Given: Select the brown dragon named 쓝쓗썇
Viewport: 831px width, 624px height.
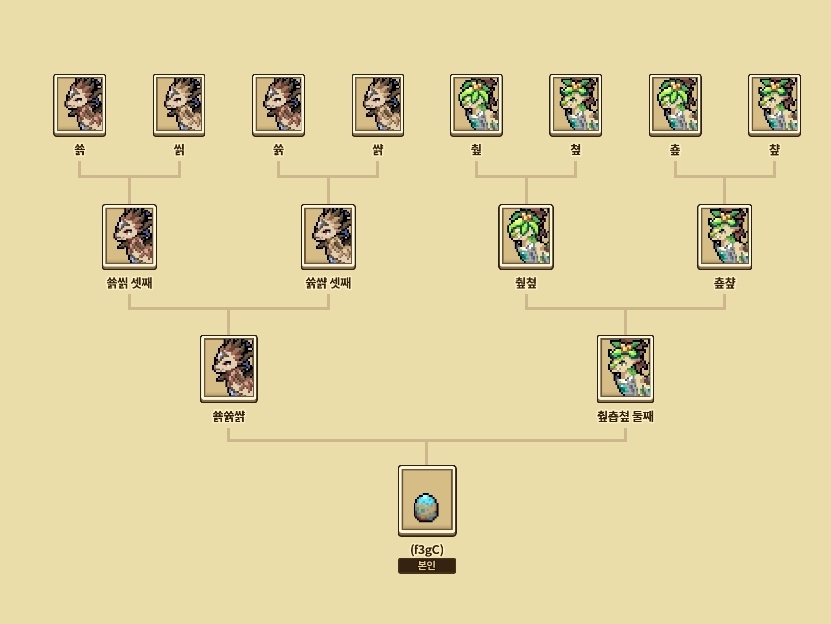Looking at the screenshot, I should tap(228, 368).
